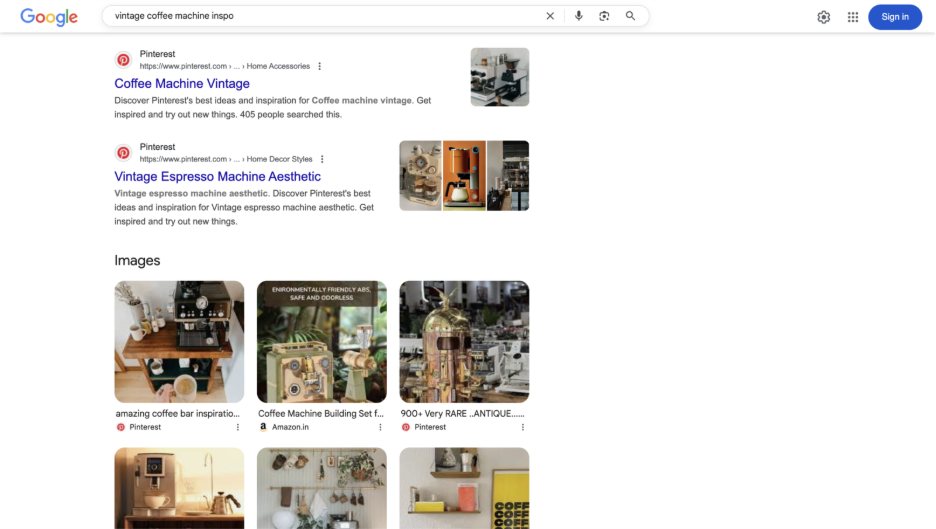
Task: Click Amazon favicon under Building Set image
Action: pos(263,427)
